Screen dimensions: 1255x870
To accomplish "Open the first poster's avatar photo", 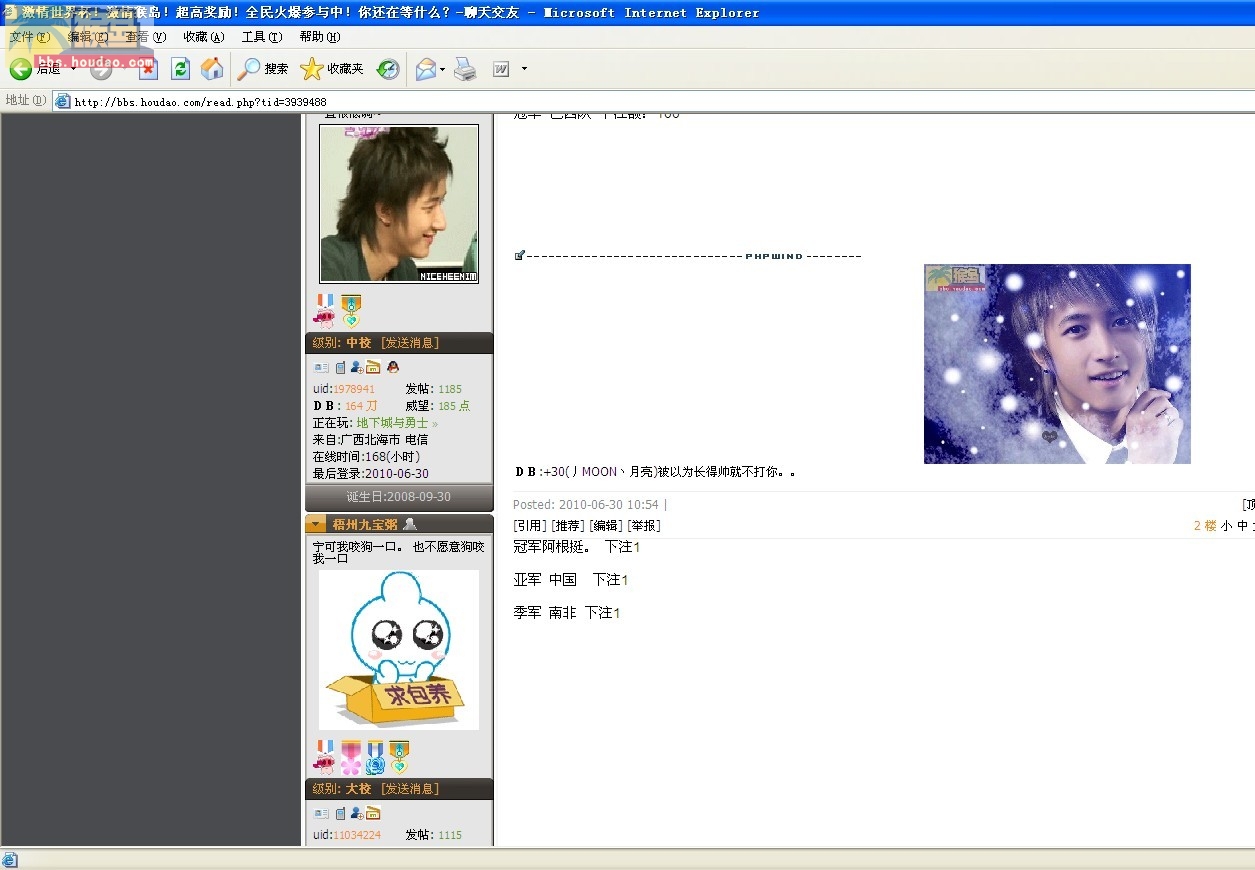I will (399, 203).
